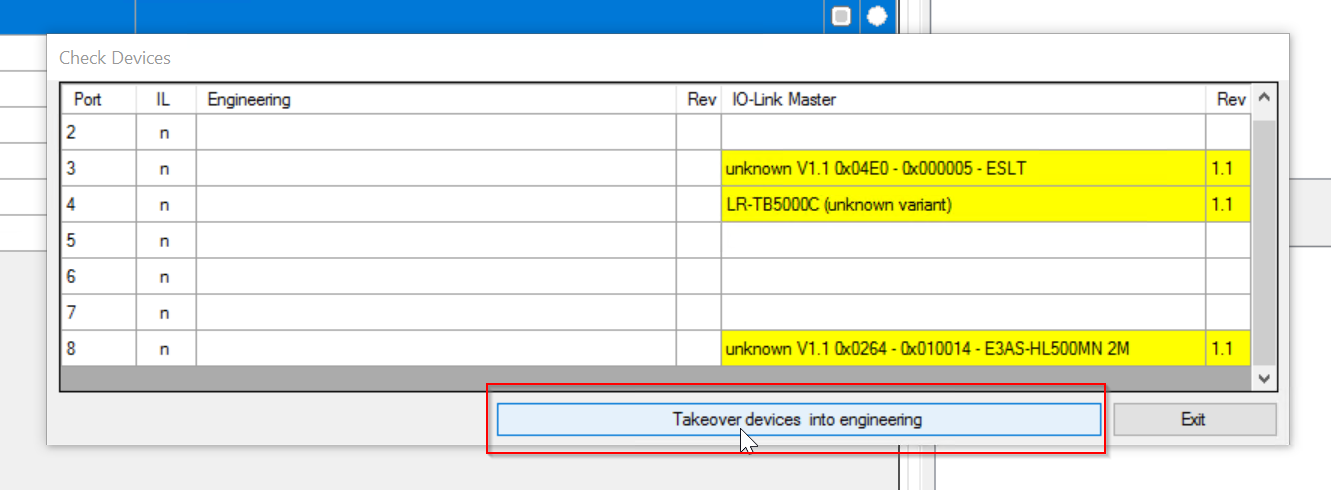Screen dimensions: 1331x490
Task: Exit the Check Devices dialog
Action: pyautogui.click(x=1194, y=420)
